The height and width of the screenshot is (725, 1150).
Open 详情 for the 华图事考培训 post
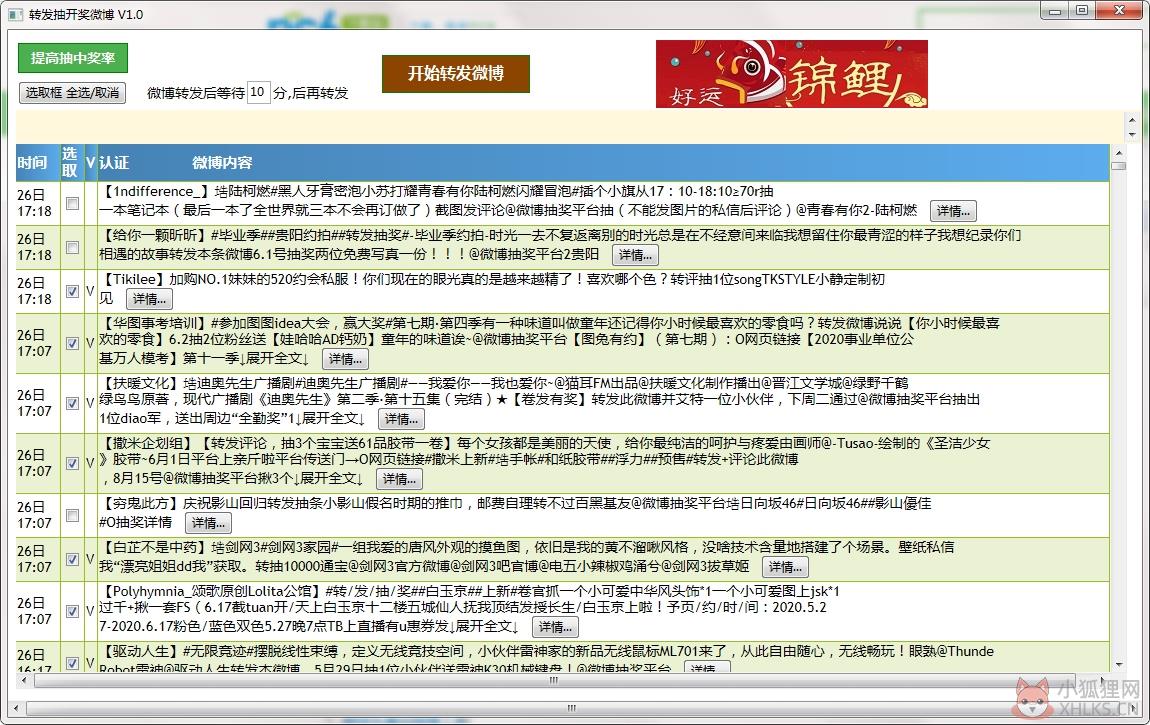(x=345, y=359)
